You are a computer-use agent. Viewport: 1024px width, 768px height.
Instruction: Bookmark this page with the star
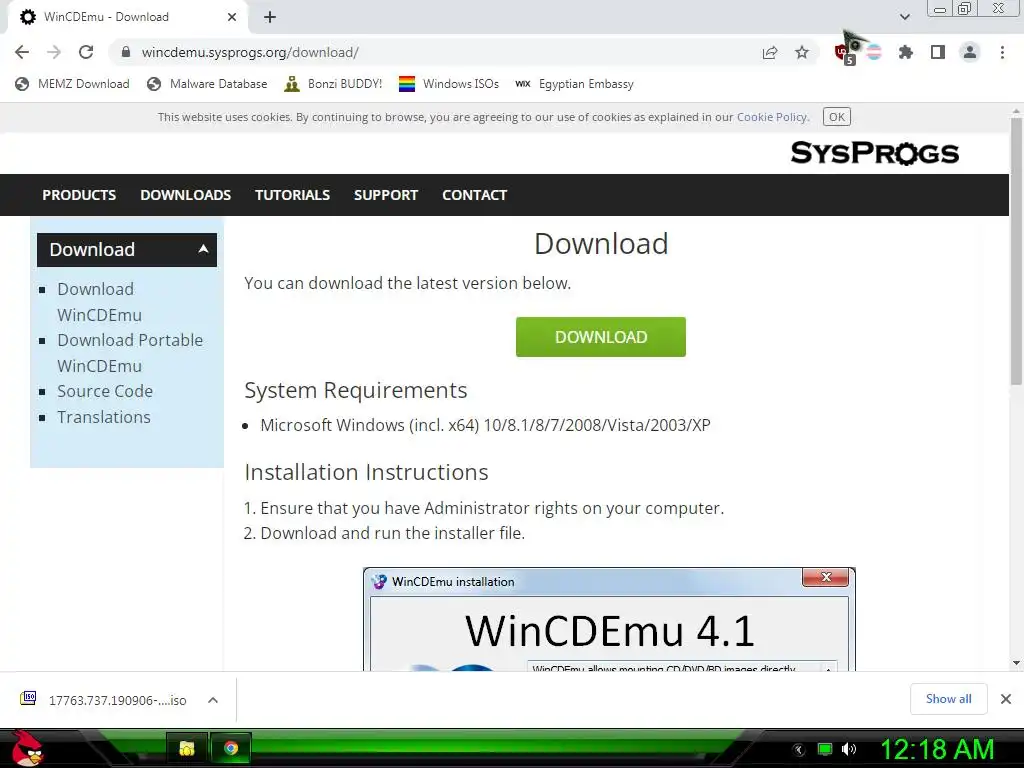[x=802, y=52]
